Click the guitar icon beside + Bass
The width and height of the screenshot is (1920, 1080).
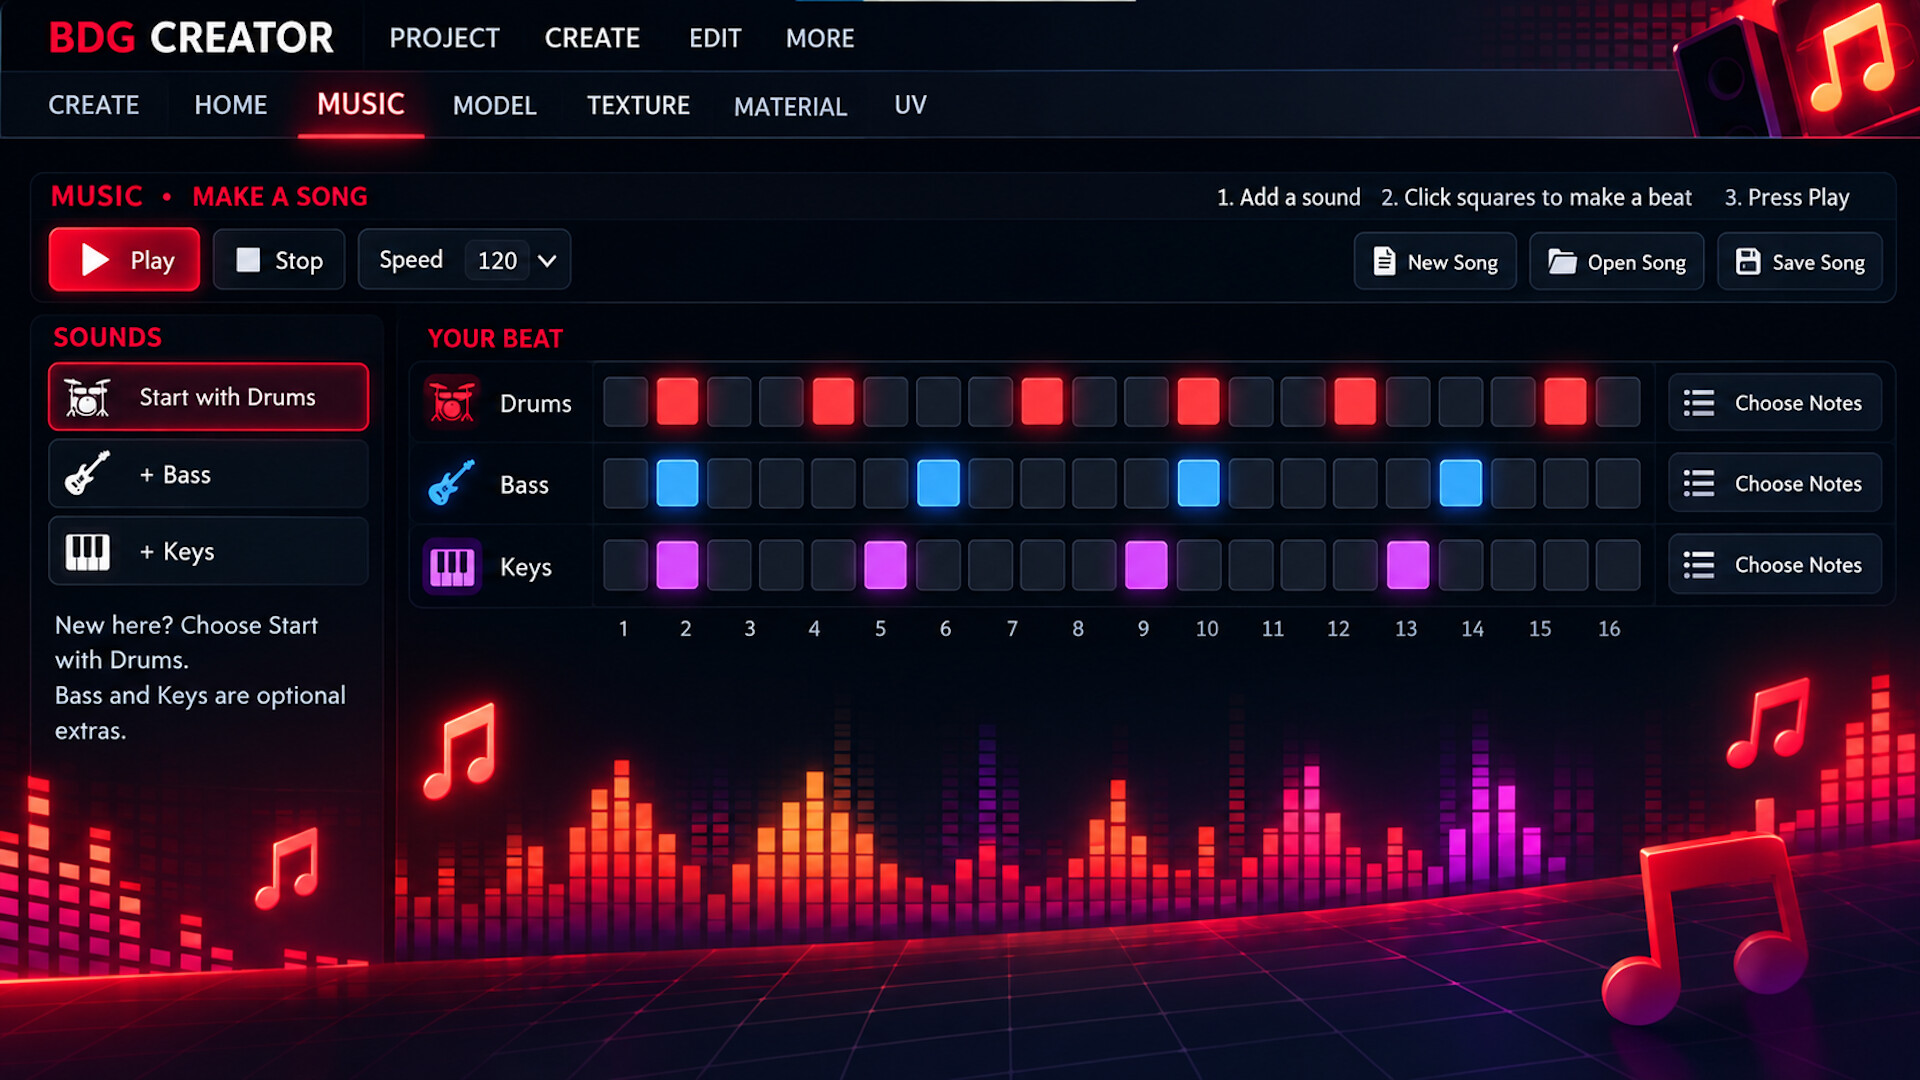pyautogui.click(x=87, y=473)
